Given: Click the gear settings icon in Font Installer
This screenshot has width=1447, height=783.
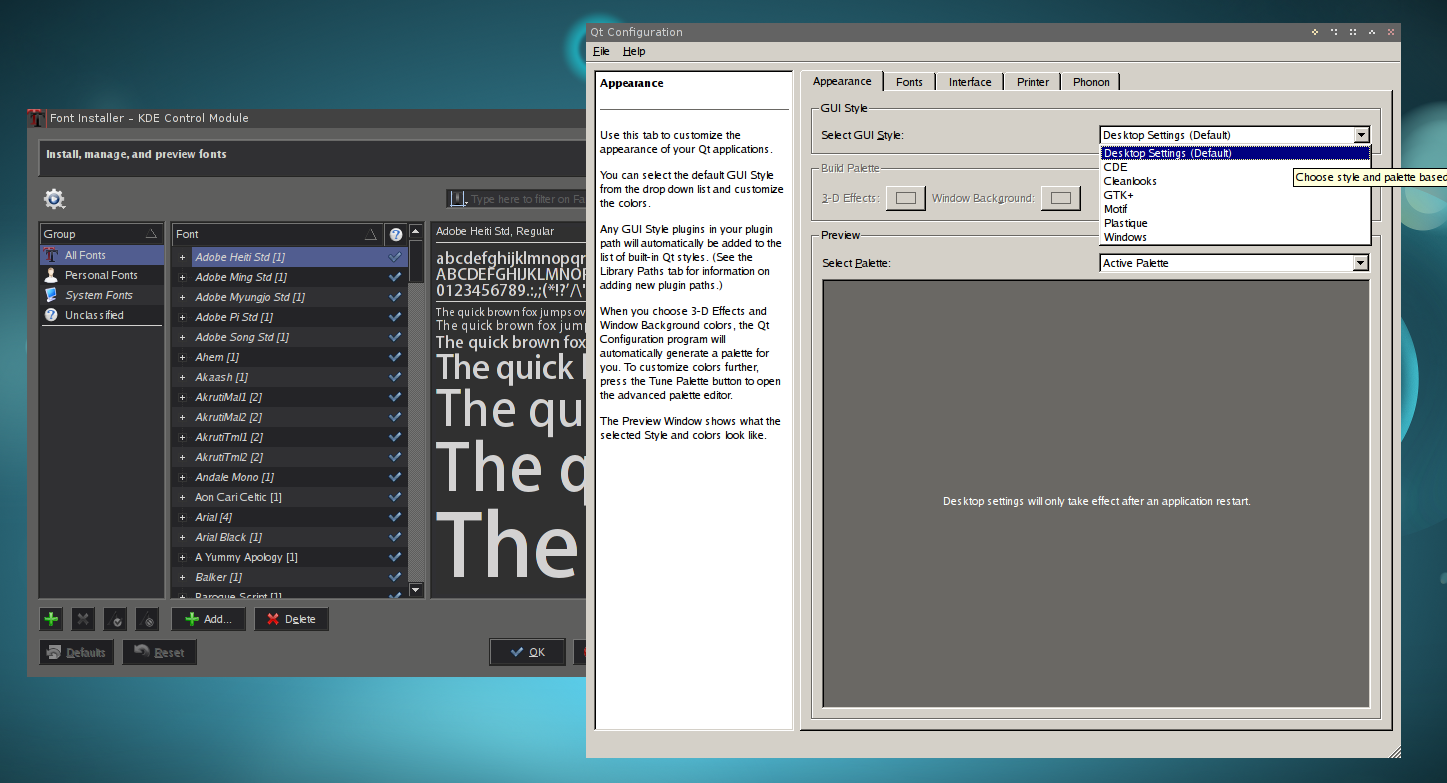Looking at the screenshot, I should [x=54, y=198].
